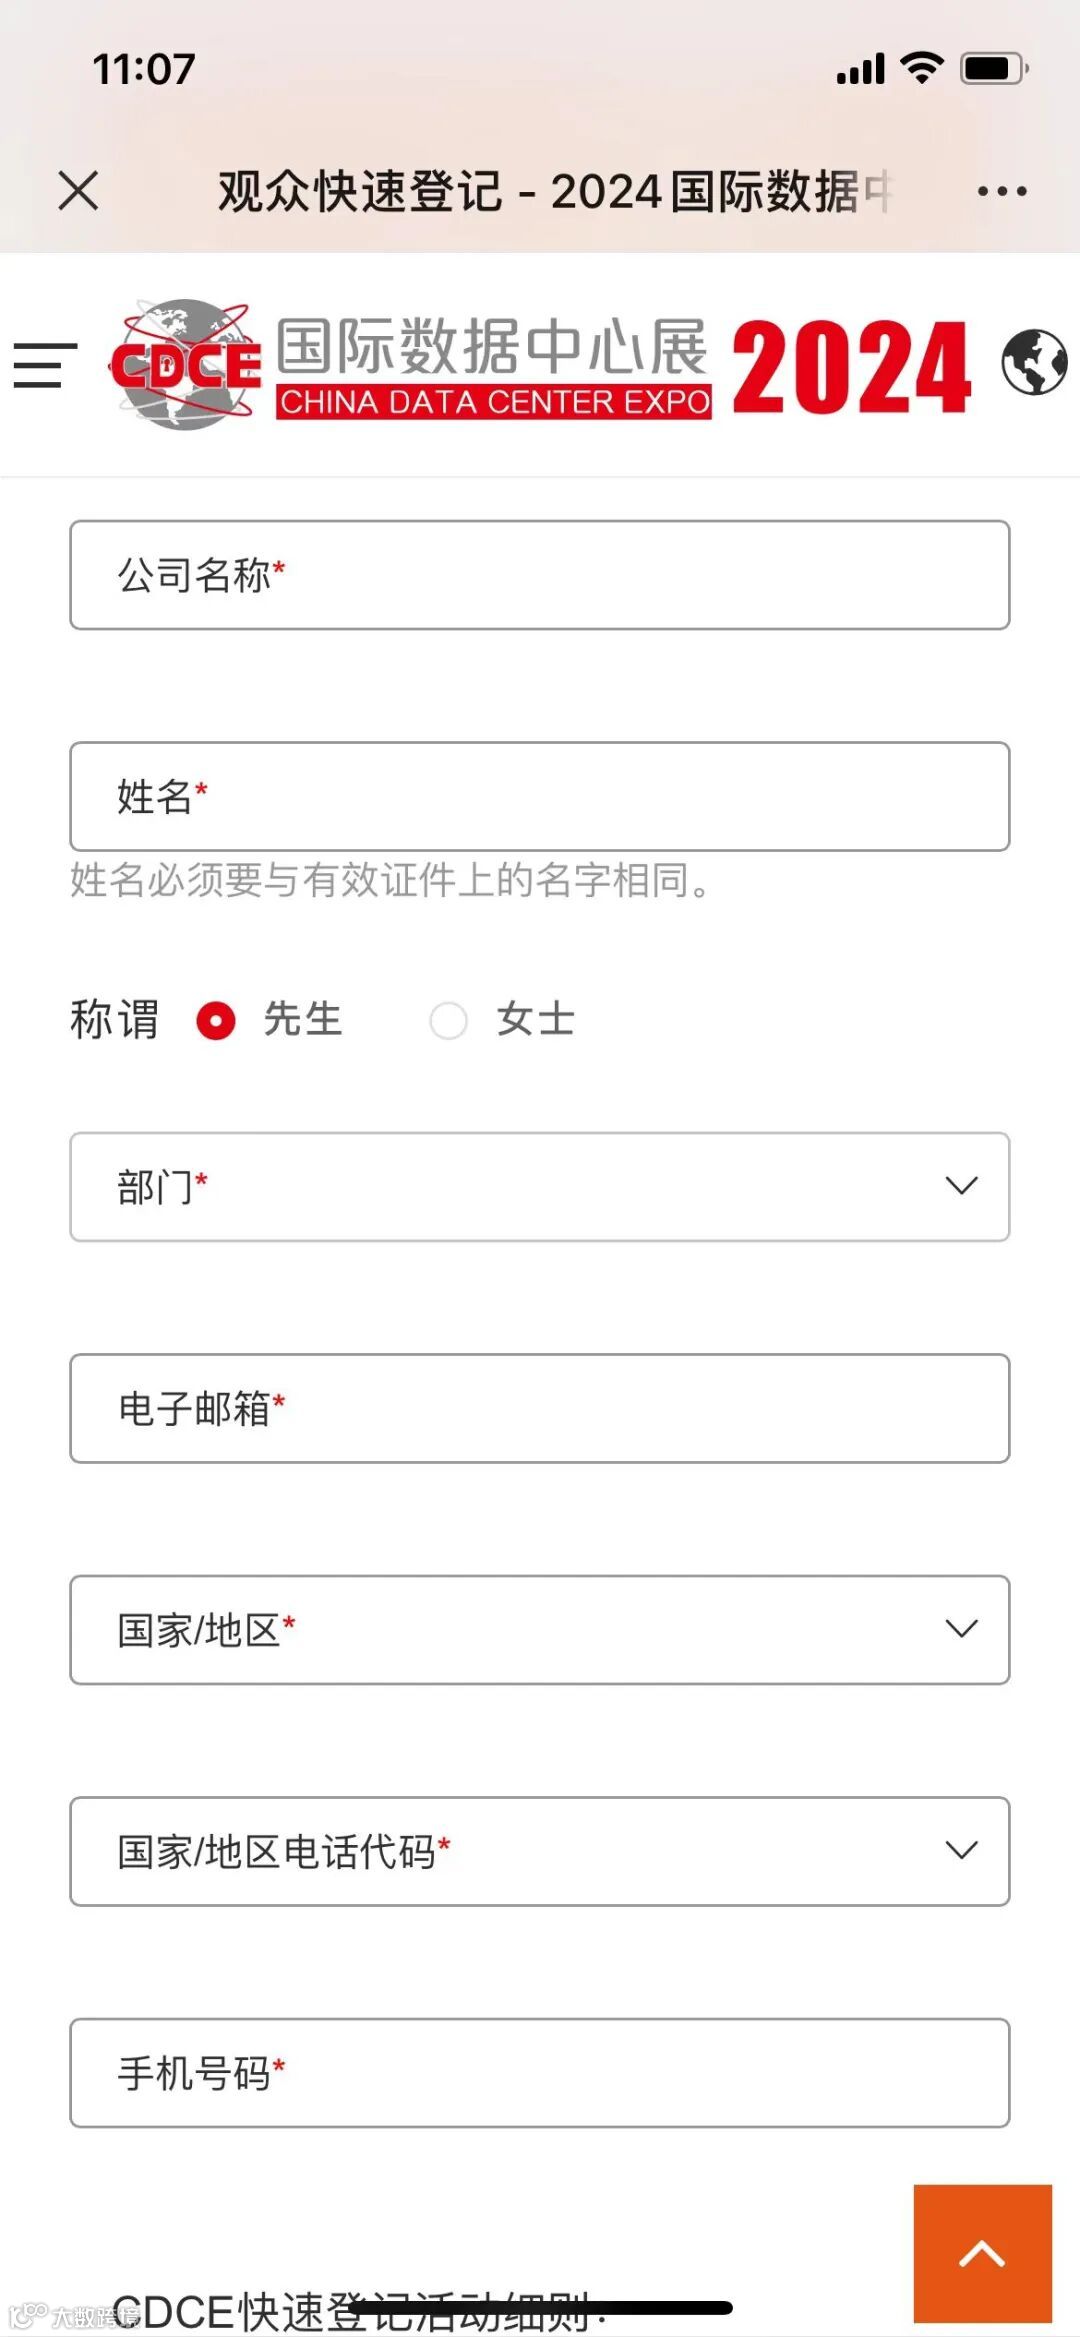Click into the 电子邮箱 field
This screenshot has width=1080, height=2337.
(540, 1409)
